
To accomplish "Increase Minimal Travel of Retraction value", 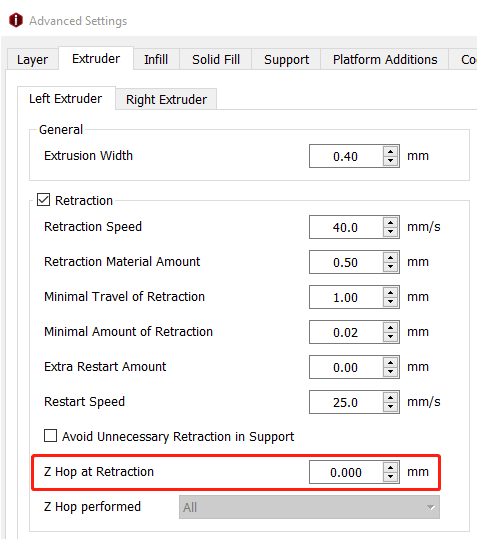I will click(x=391, y=292).
